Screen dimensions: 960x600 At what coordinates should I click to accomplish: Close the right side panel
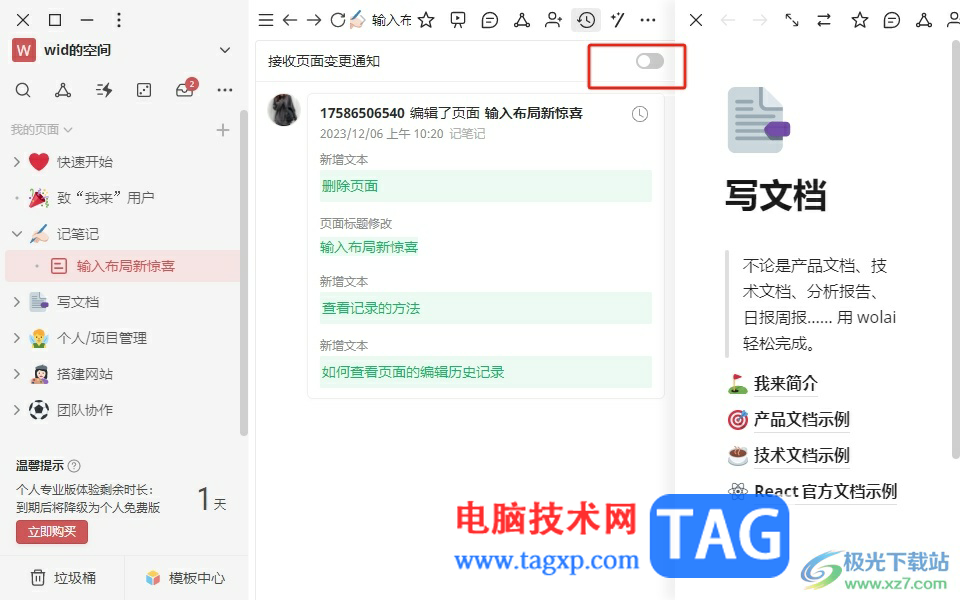tap(696, 20)
